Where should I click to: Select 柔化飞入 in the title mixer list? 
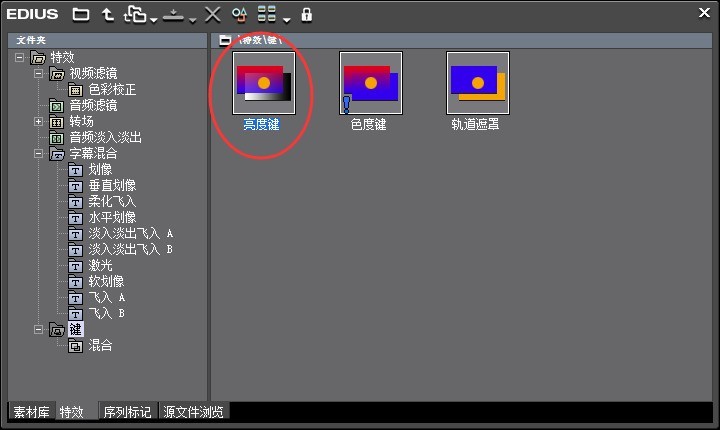click(111, 202)
